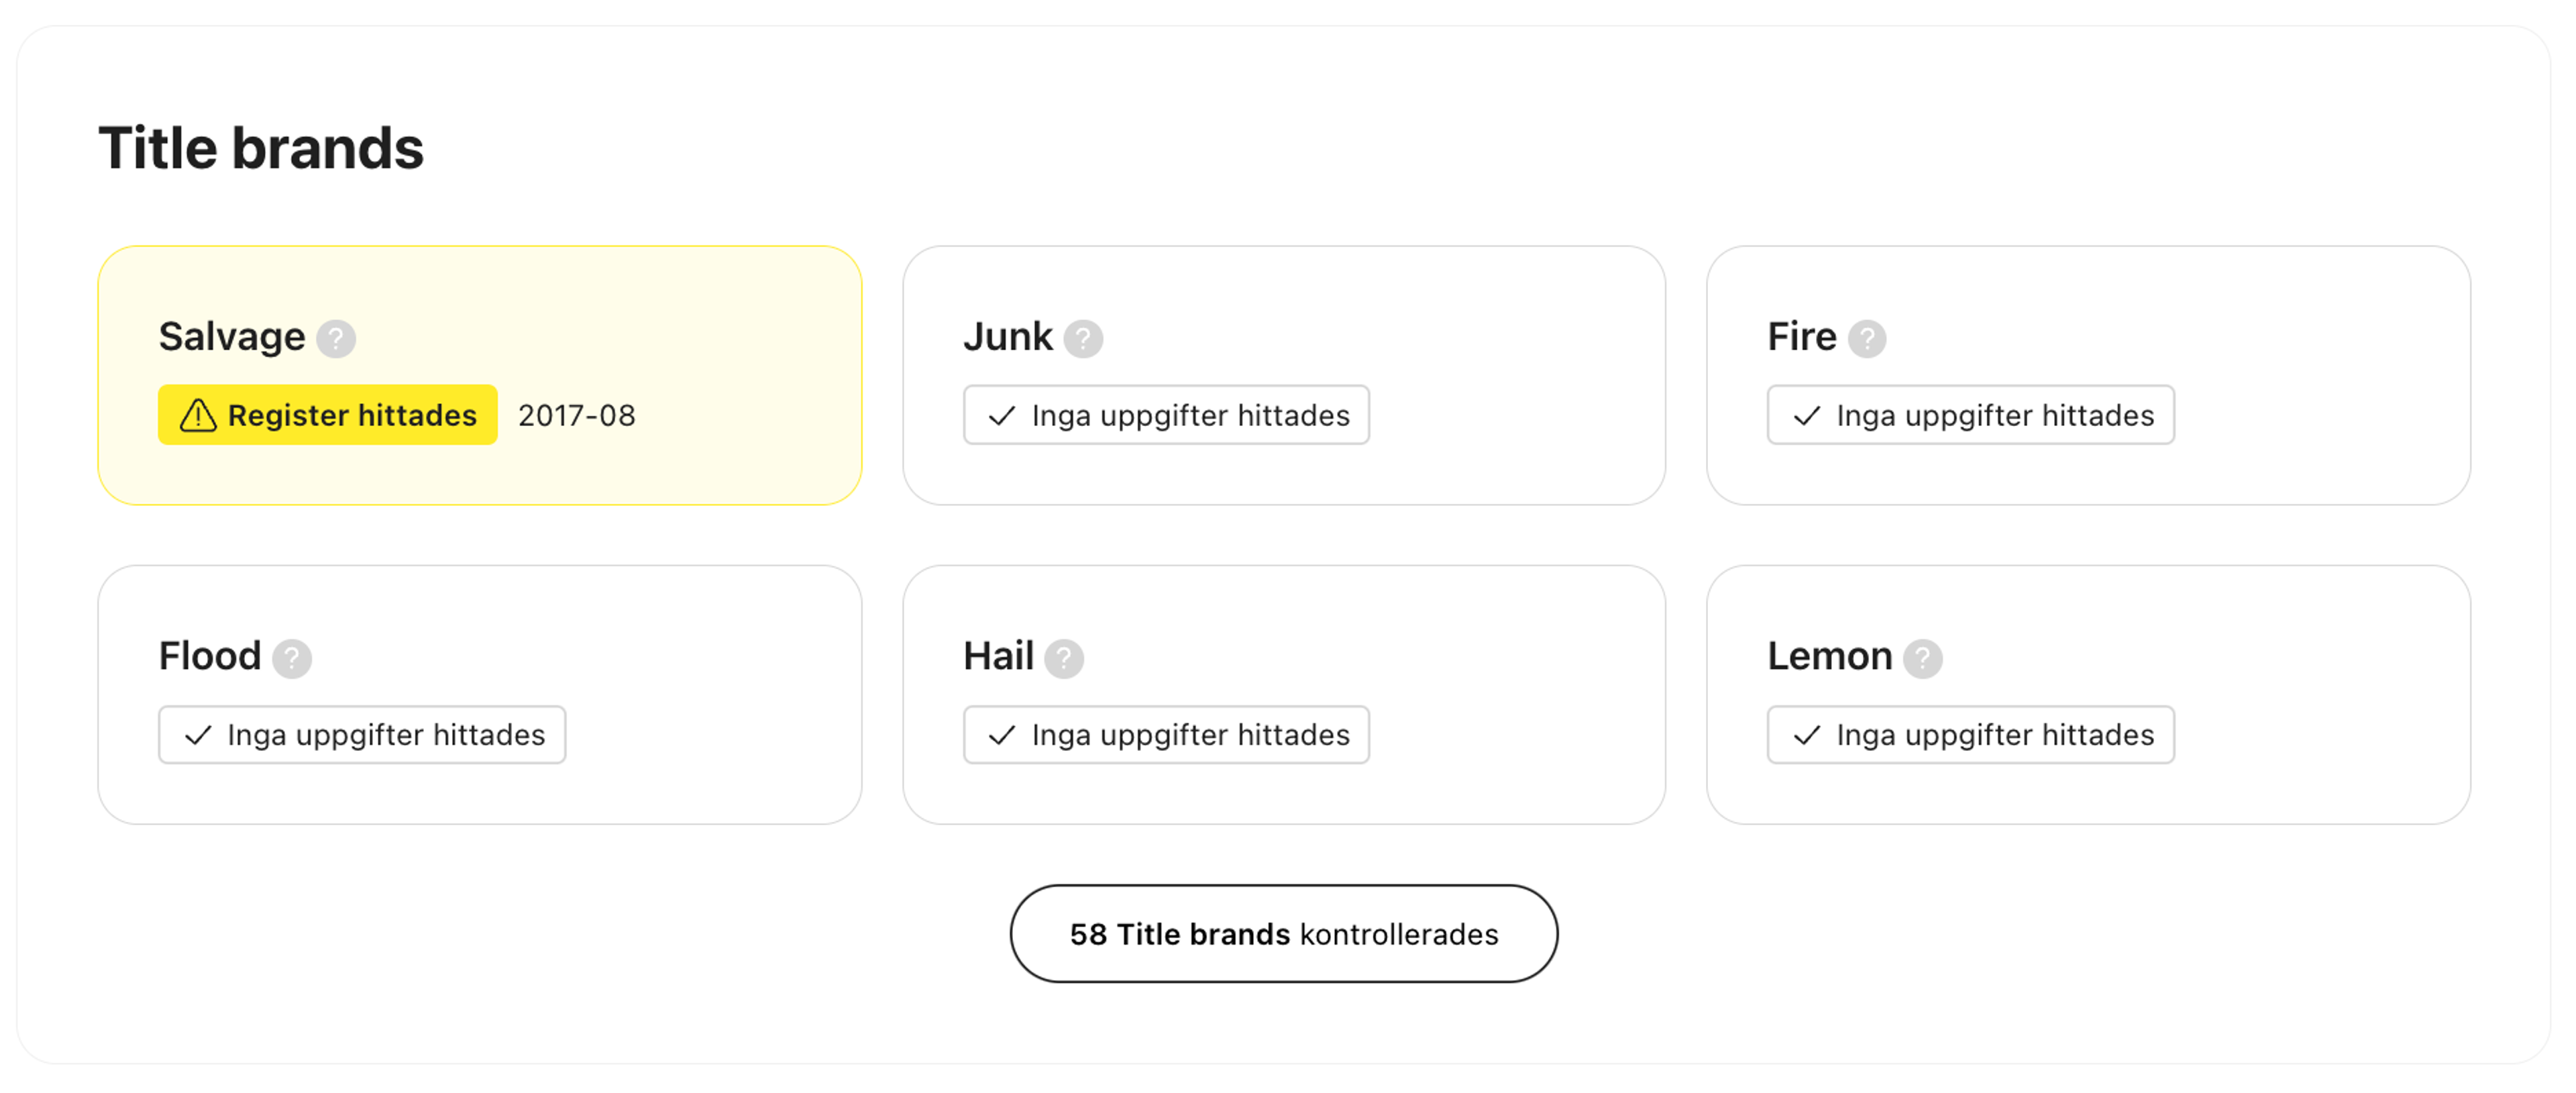Click the question mark beside Fire
Viewport: 2576px width, 1093px height.
[x=1866, y=338]
